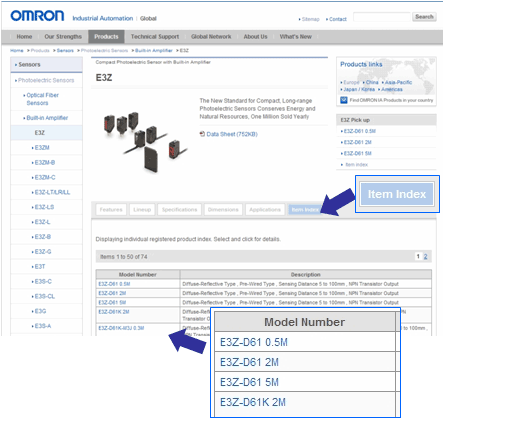Click the OMRON logo
This screenshot has width=505, height=427.
click(x=37, y=16)
